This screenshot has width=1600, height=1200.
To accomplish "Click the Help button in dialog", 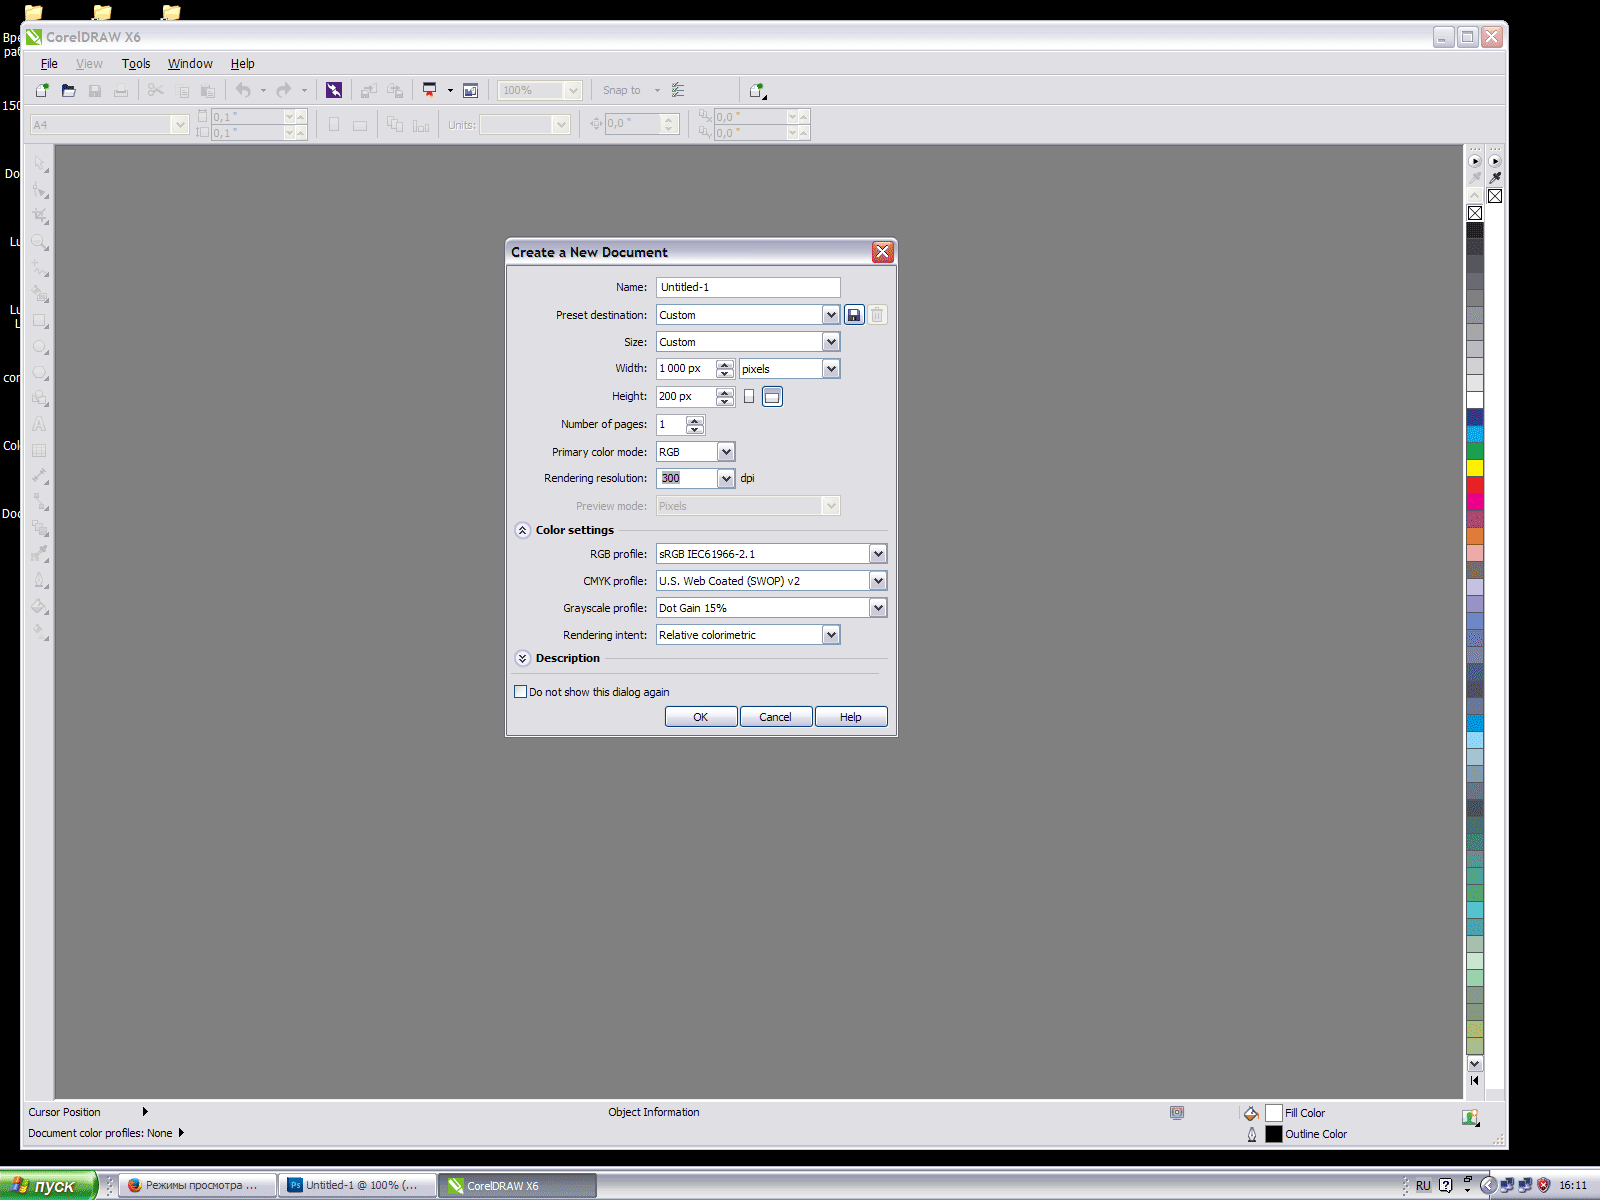I will [851, 717].
